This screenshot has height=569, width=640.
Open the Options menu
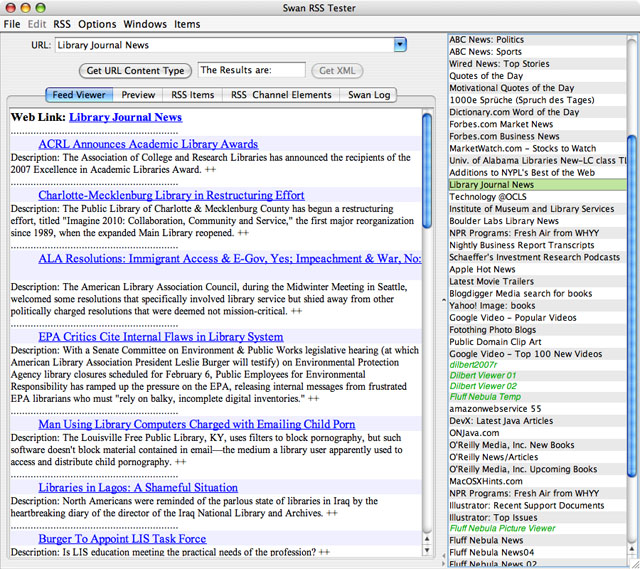(x=97, y=23)
